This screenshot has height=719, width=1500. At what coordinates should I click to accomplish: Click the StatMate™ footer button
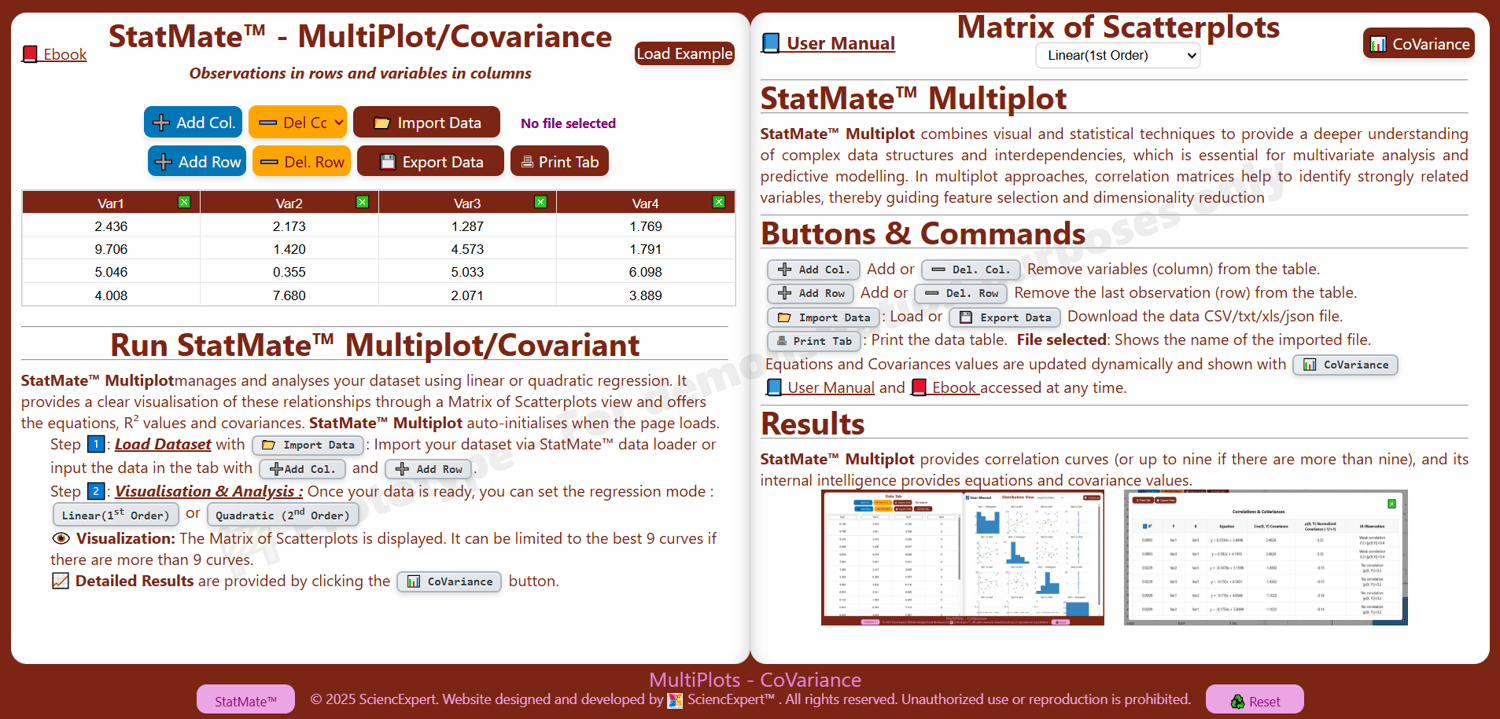246,701
